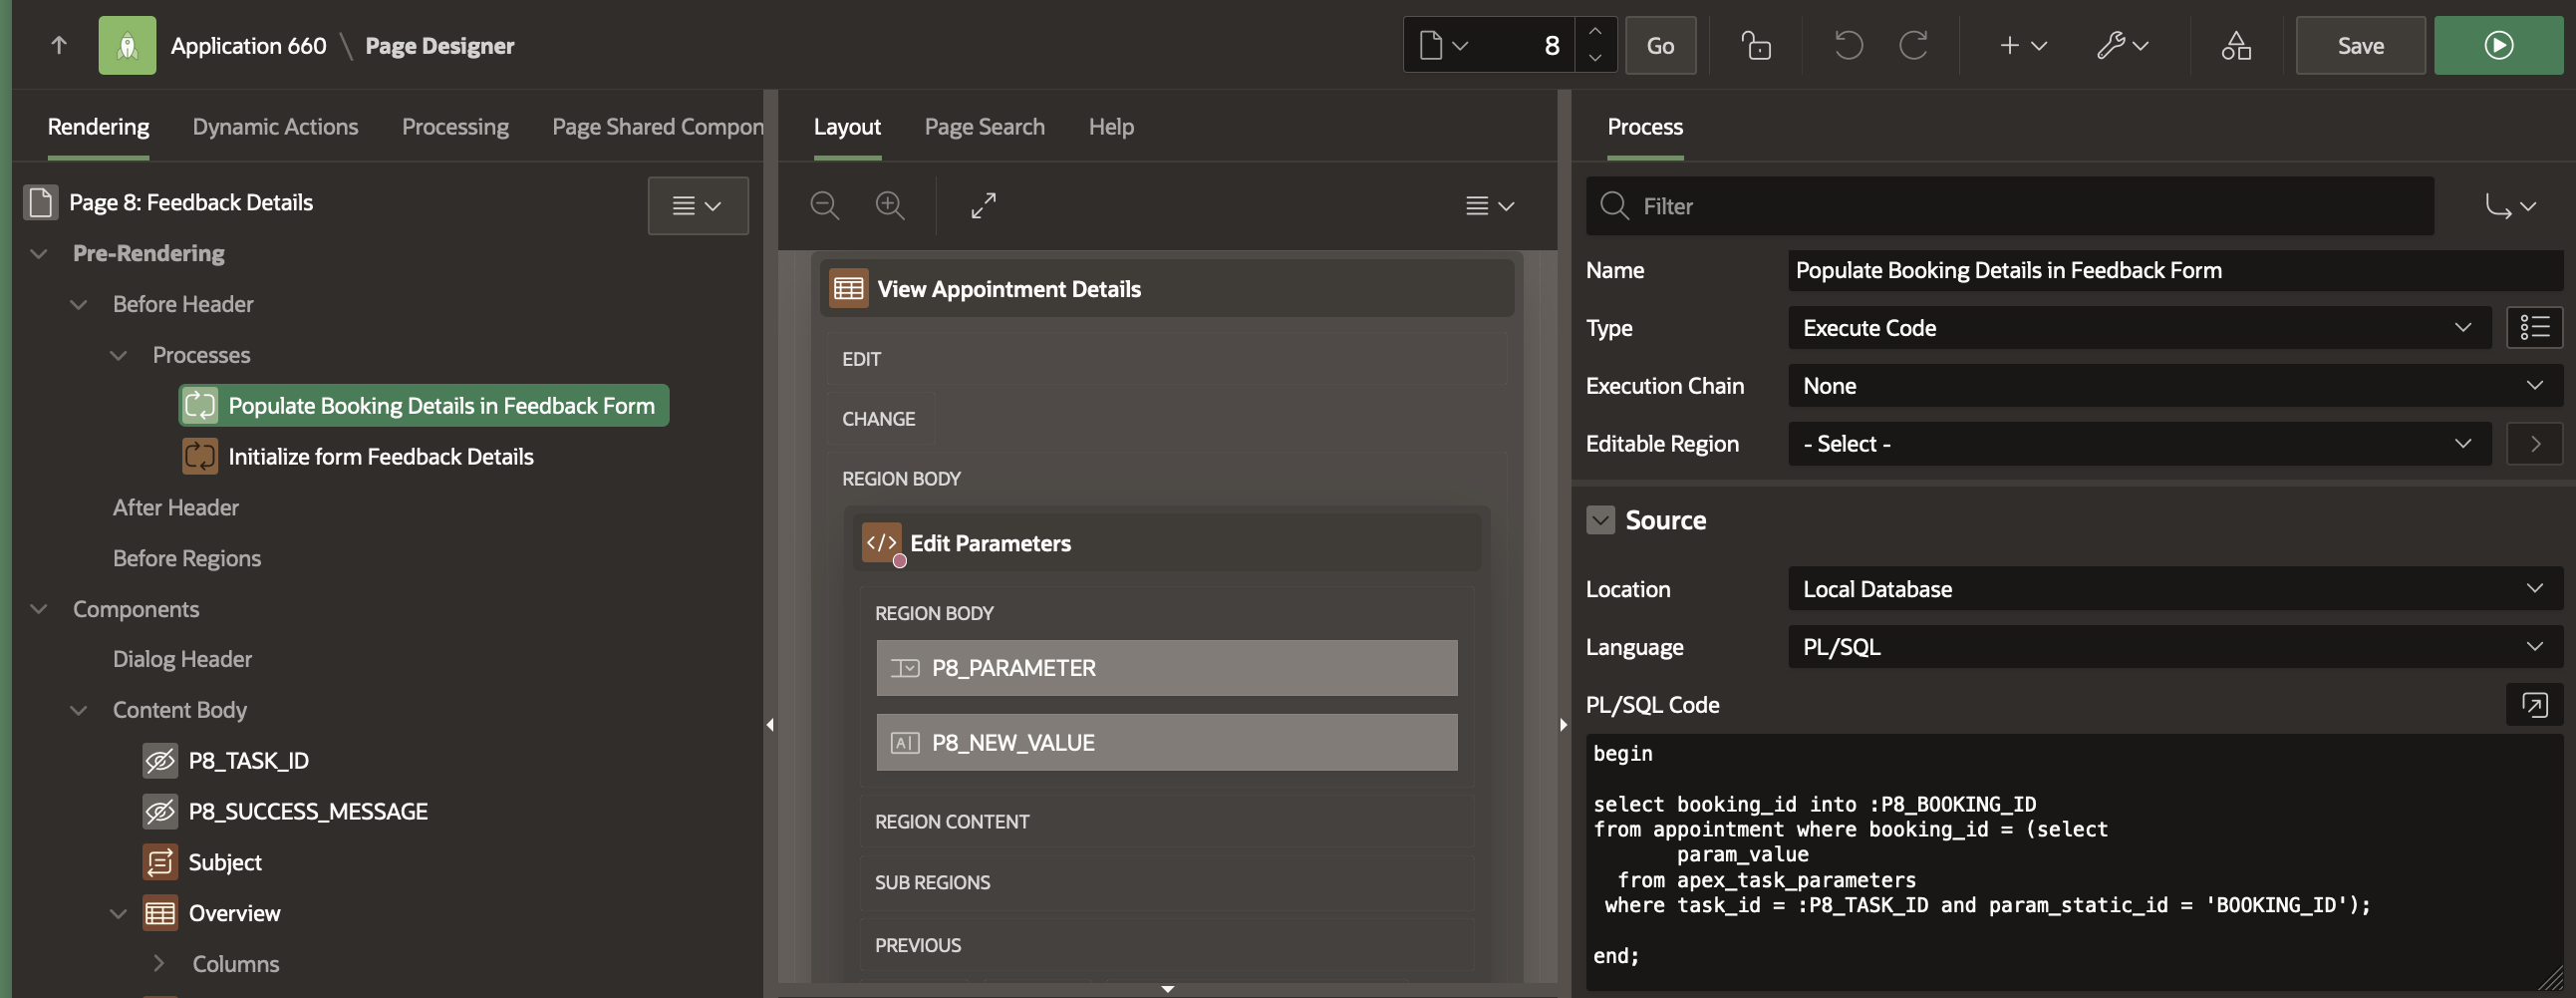Select the After Header node

(176, 508)
